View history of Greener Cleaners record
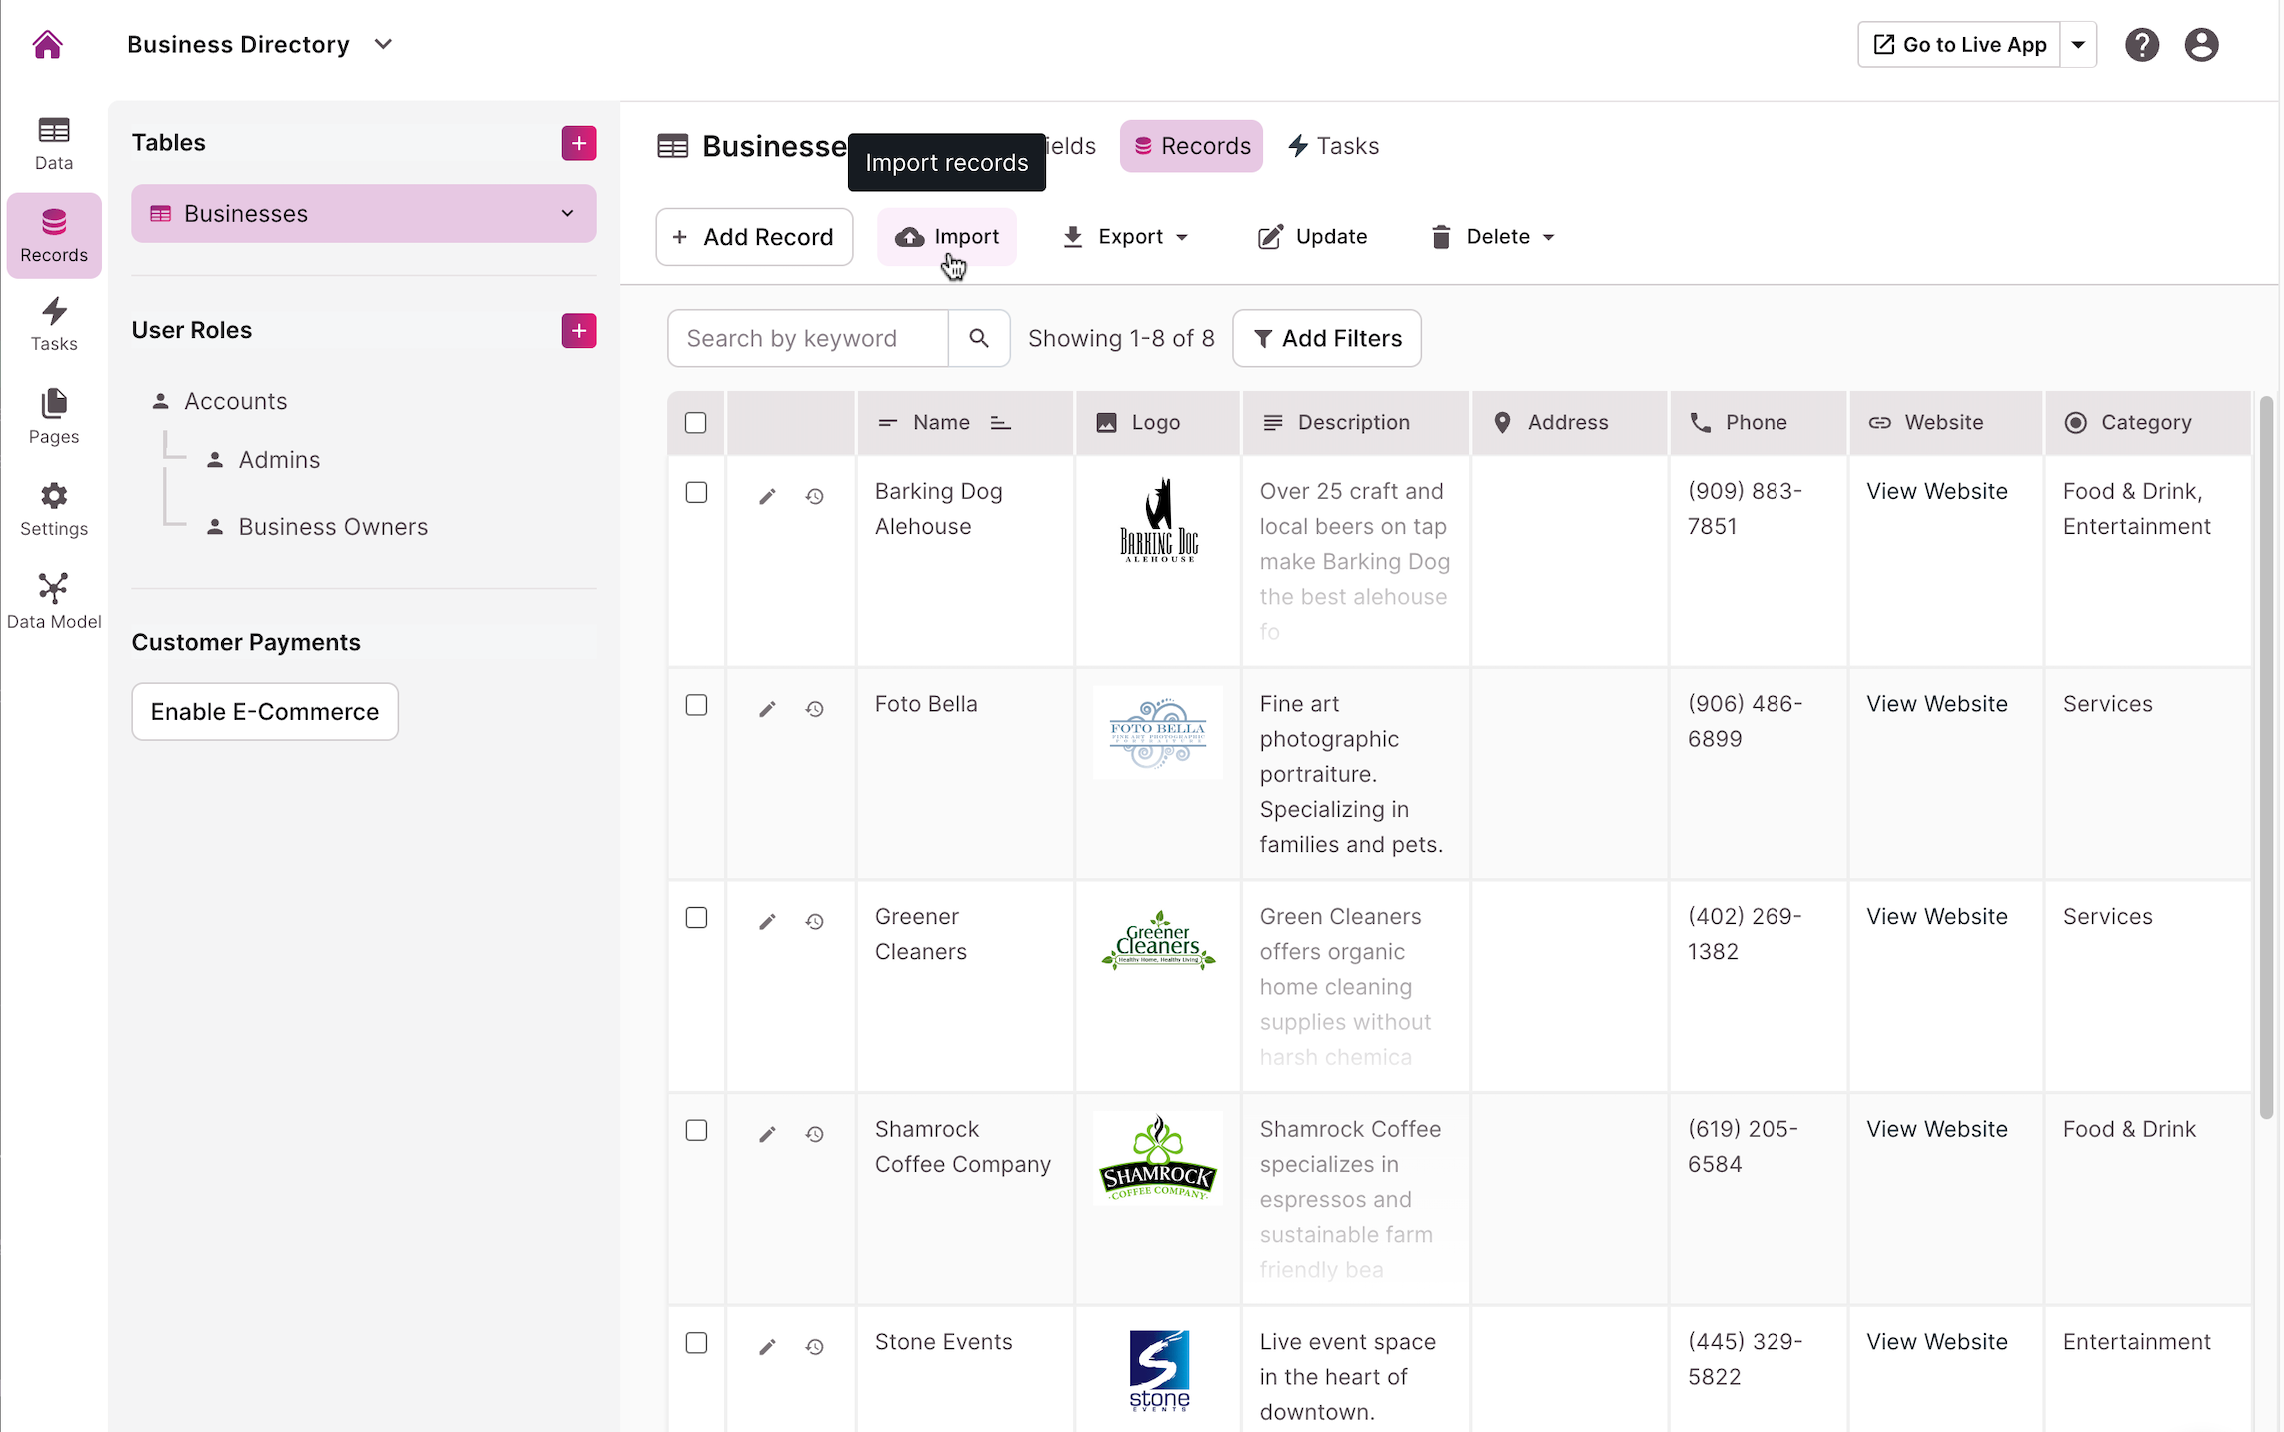 tap(815, 922)
